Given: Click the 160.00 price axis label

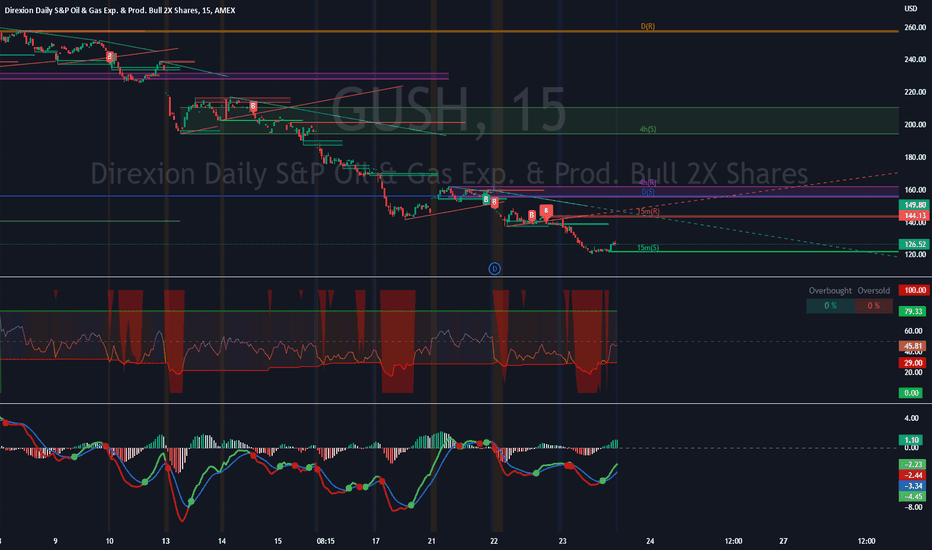Looking at the screenshot, I should pos(915,190).
